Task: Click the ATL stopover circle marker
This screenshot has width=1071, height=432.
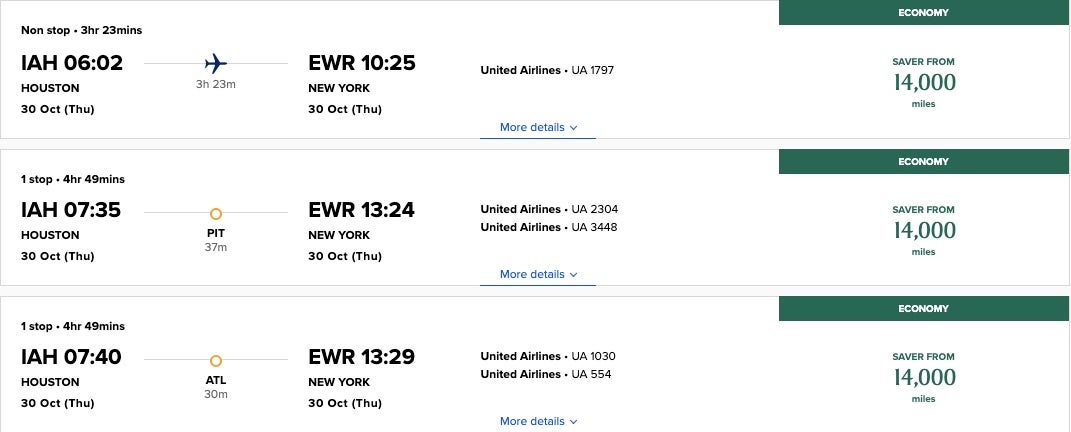Action: click(215, 360)
